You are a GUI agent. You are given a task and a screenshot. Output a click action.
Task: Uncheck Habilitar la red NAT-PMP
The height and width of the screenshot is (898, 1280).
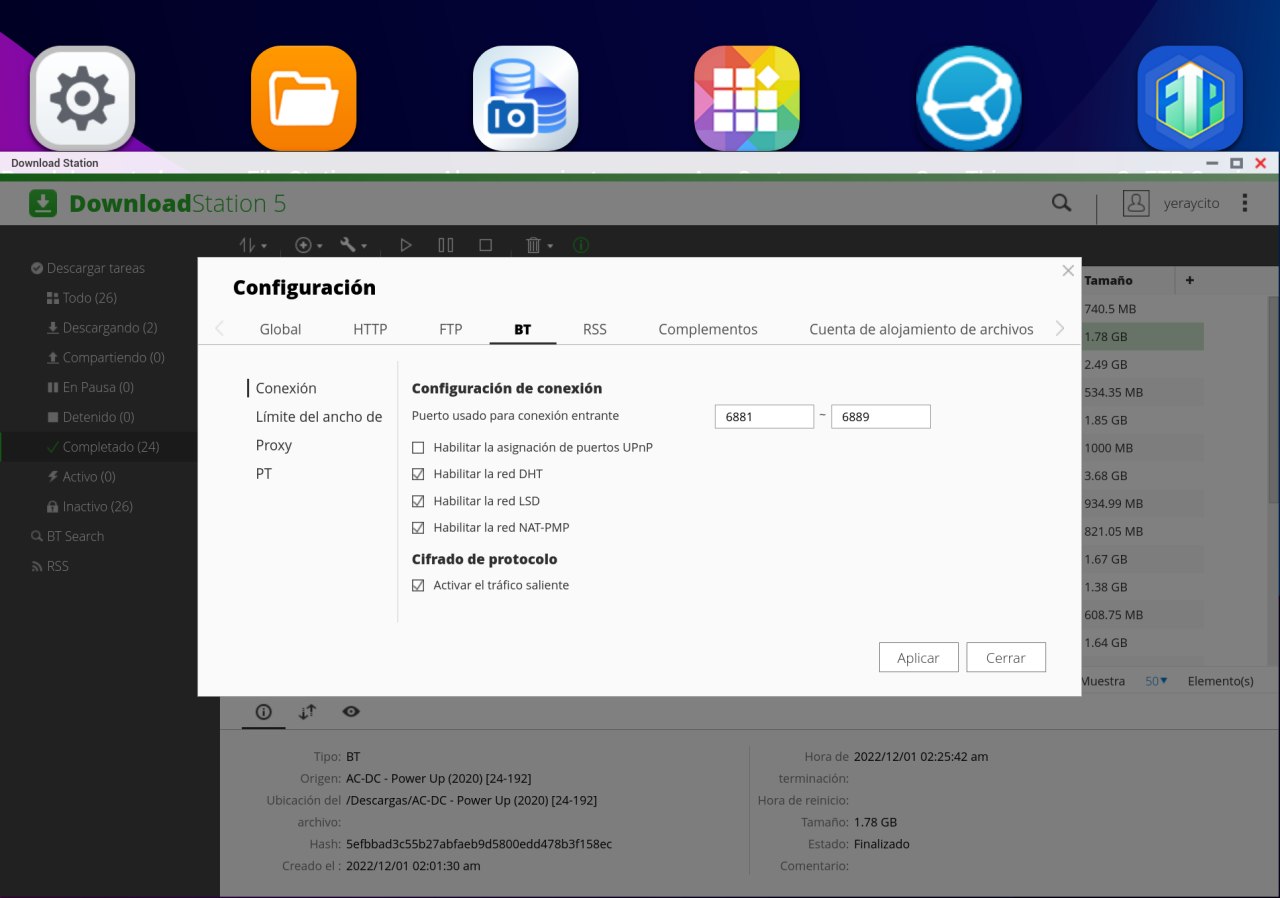(x=418, y=527)
